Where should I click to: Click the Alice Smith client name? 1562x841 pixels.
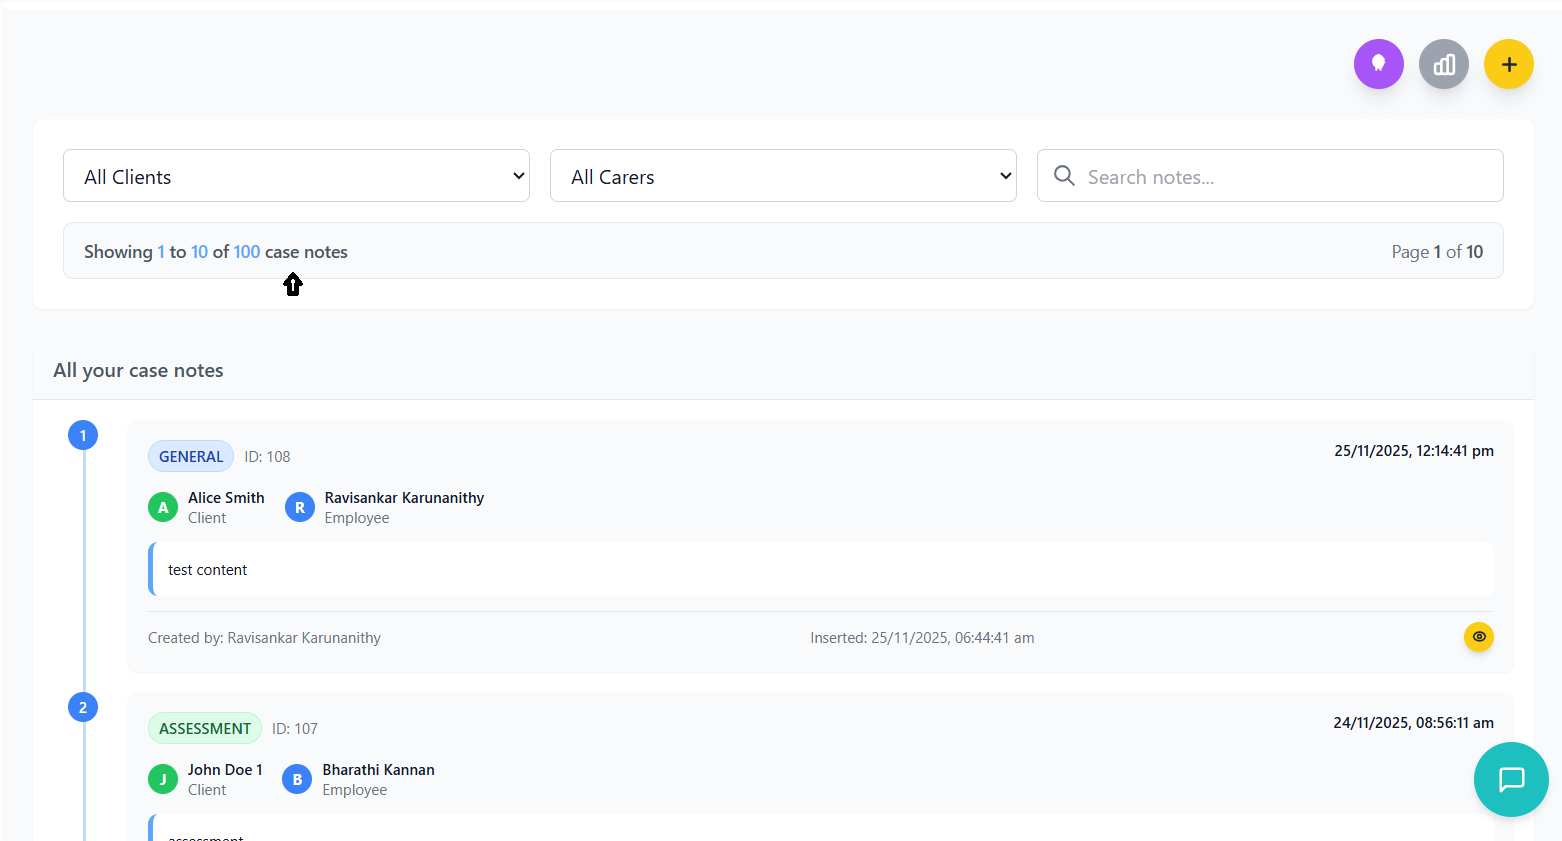[226, 498]
